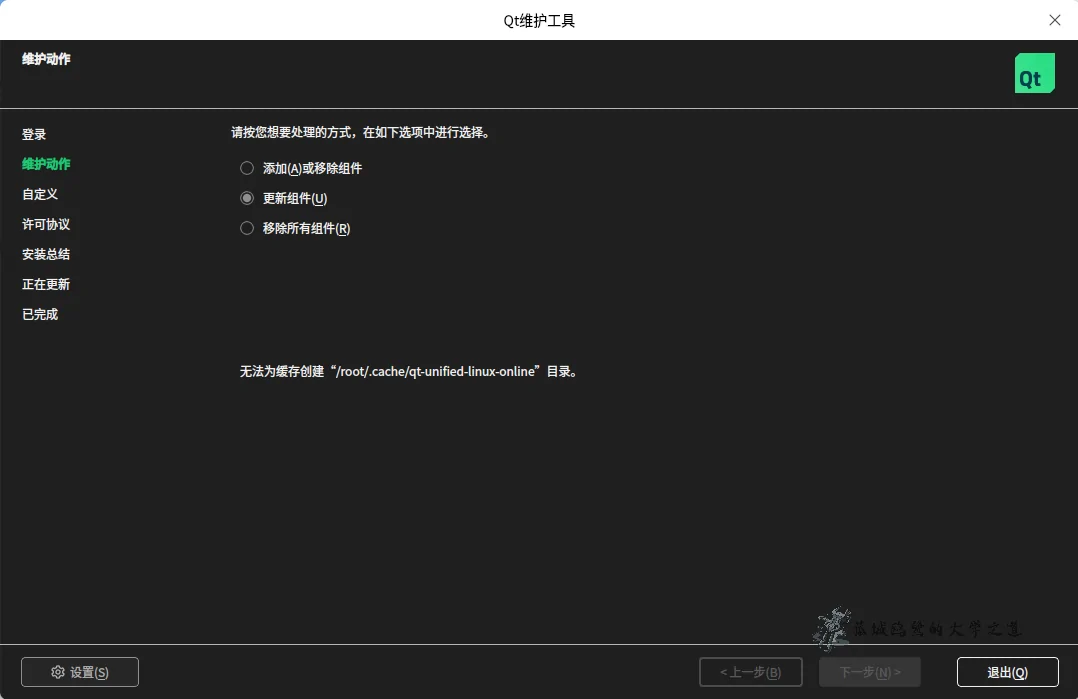Click the 正在更新 sidebar step
The image size is (1078, 699).
(x=46, y=284)
